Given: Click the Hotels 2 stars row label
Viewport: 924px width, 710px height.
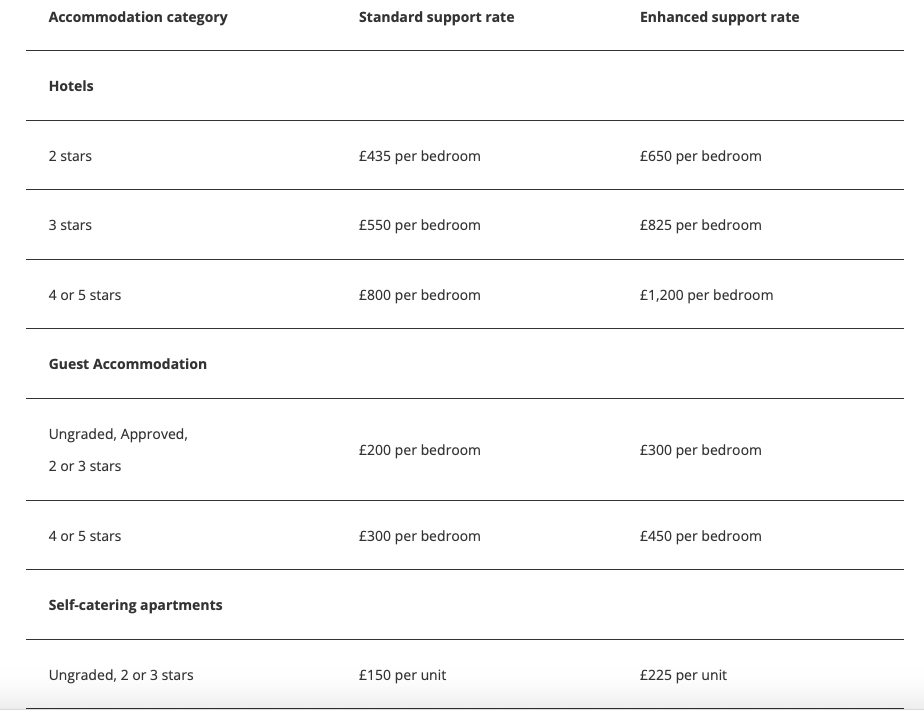Looking at the screenshot, I should [70, 156].
